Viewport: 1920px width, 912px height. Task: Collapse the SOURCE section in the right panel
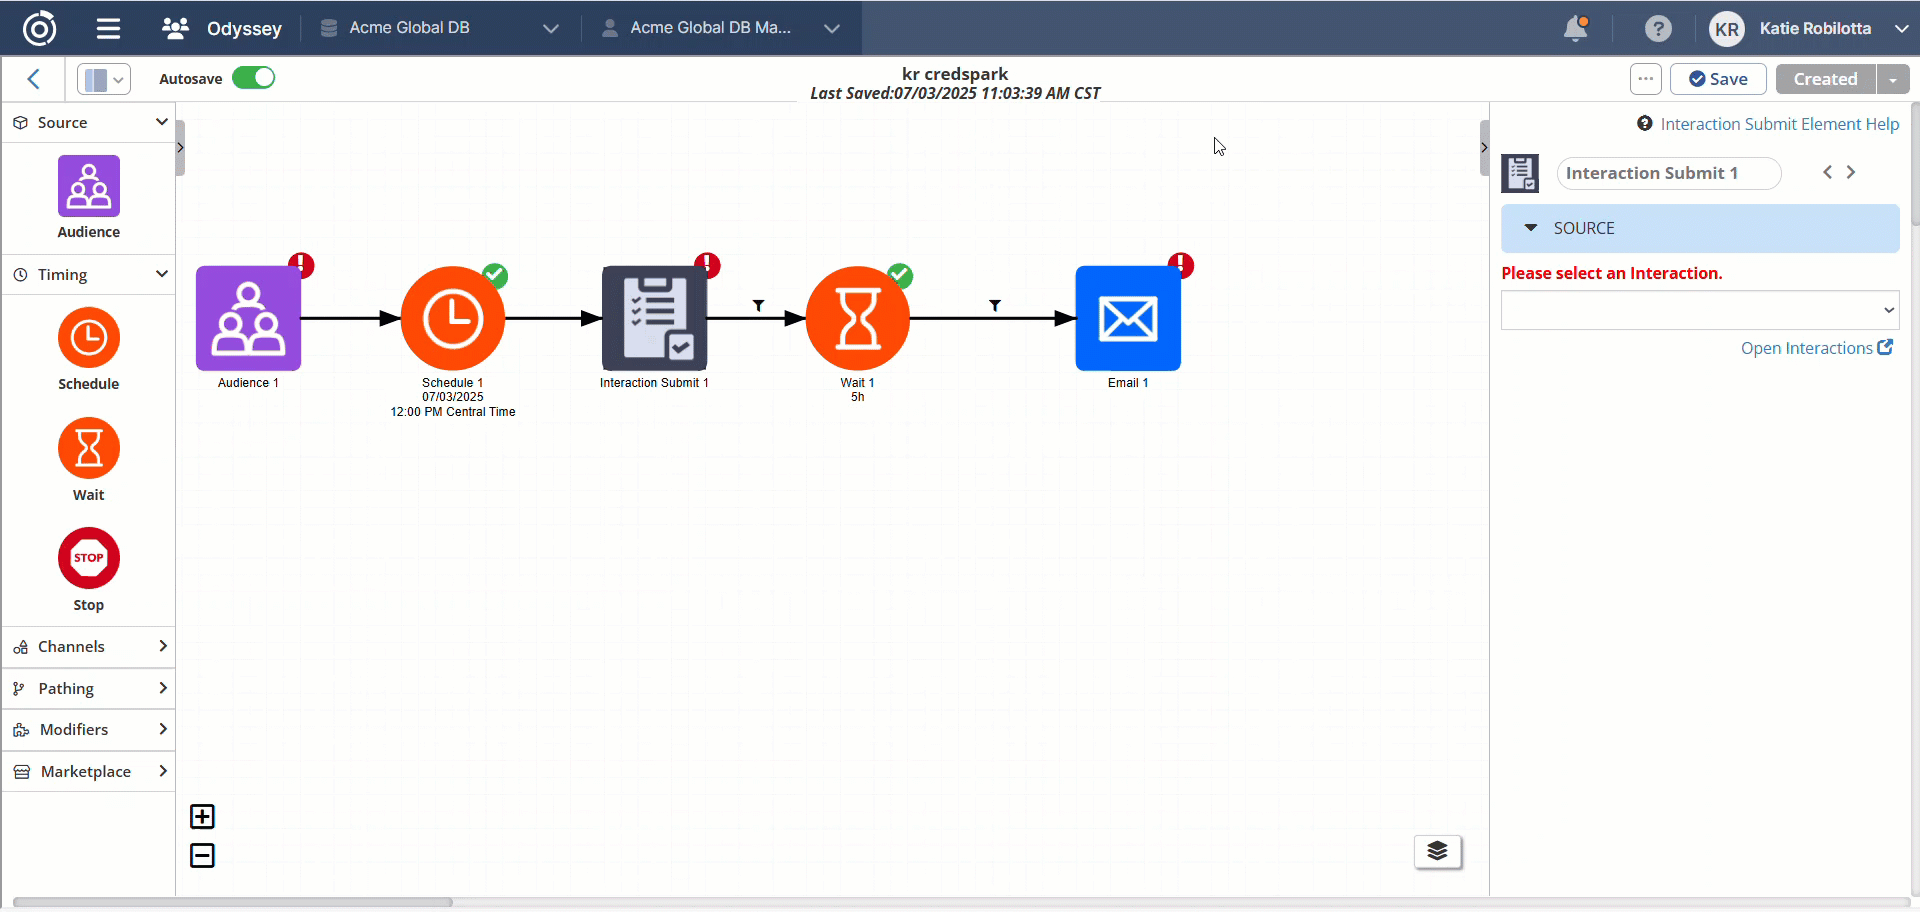pyautogui.click(x=1531, y=228)
